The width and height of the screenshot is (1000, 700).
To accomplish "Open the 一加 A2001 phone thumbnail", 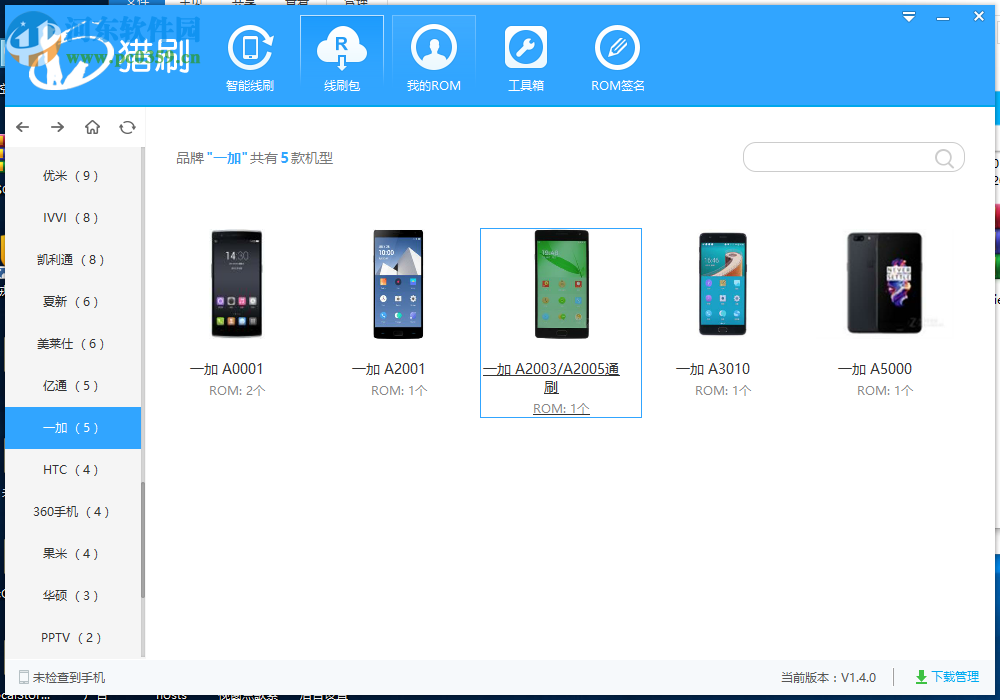I will pyautogui.click(x=399, y=284).
